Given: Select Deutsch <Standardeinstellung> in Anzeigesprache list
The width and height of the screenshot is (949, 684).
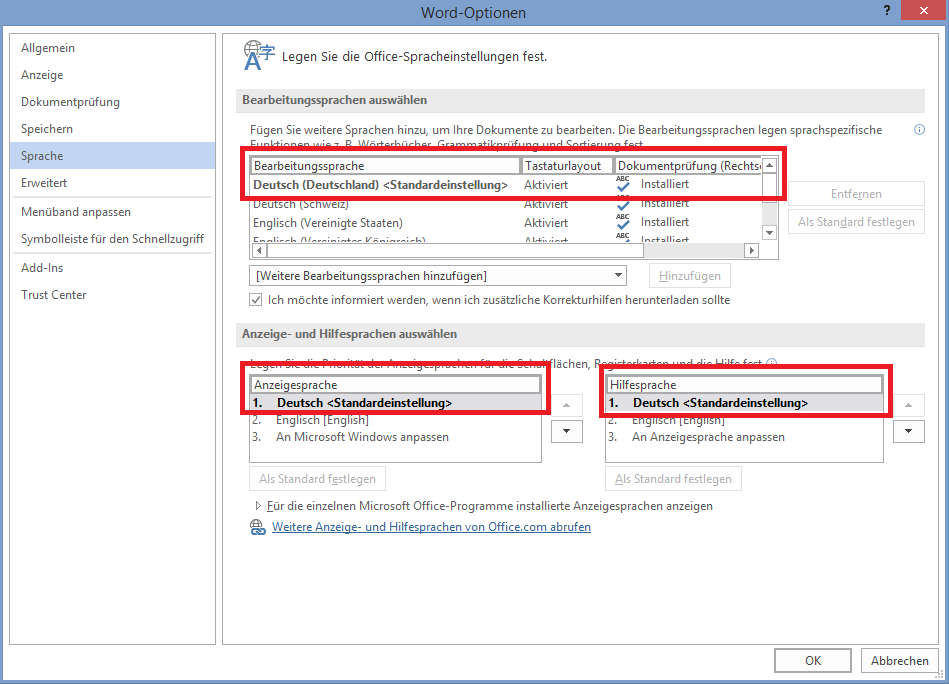Looking at the screenshot, I should pyautogui.click(x=395, y=403).
